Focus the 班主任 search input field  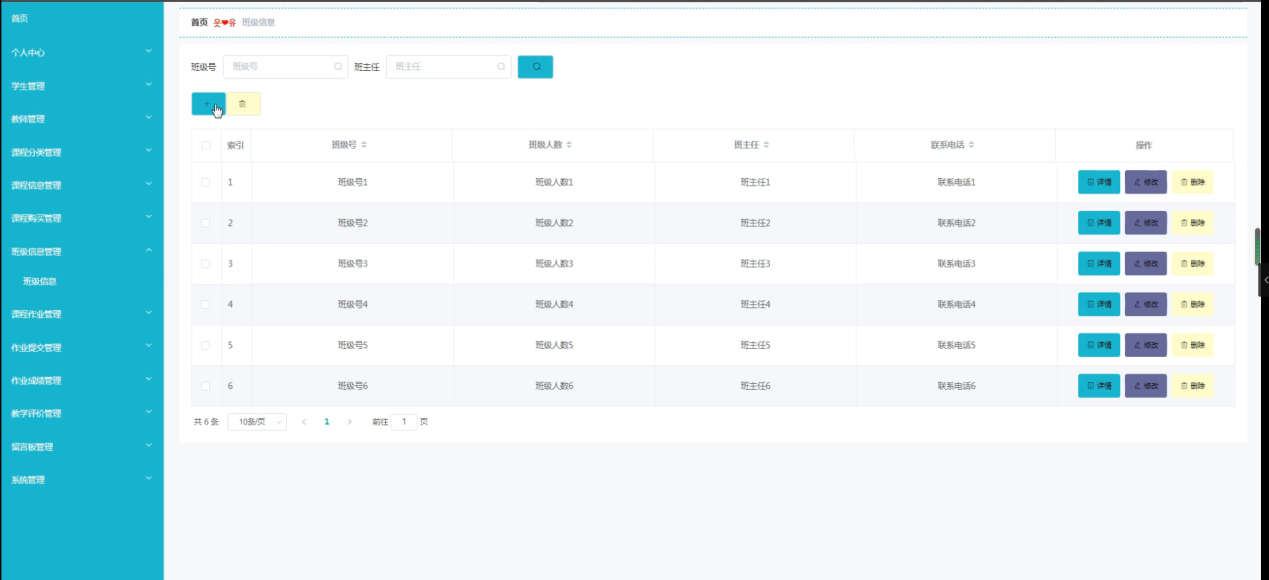448,67
